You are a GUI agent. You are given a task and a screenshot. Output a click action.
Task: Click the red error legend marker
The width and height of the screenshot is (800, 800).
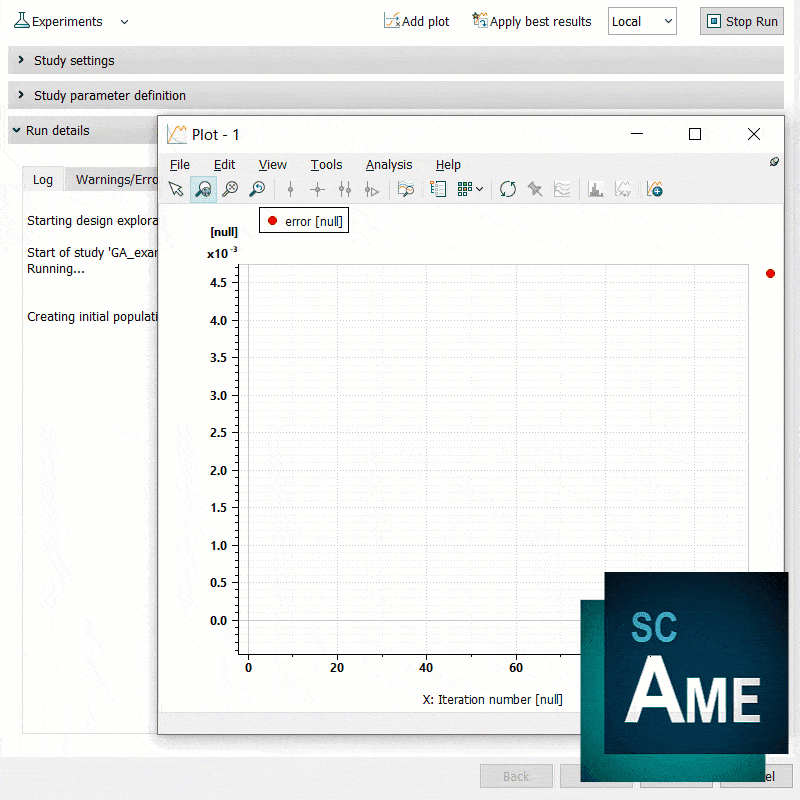[272, 221]
